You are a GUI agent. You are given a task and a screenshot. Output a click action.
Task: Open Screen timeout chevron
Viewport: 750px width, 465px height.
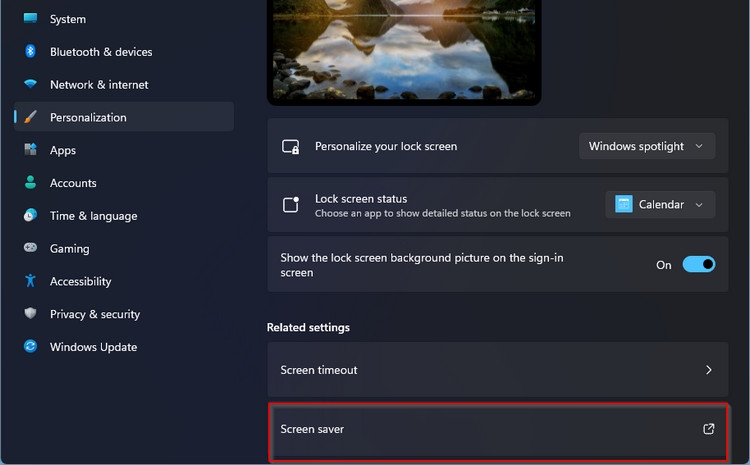pos(709,370)
